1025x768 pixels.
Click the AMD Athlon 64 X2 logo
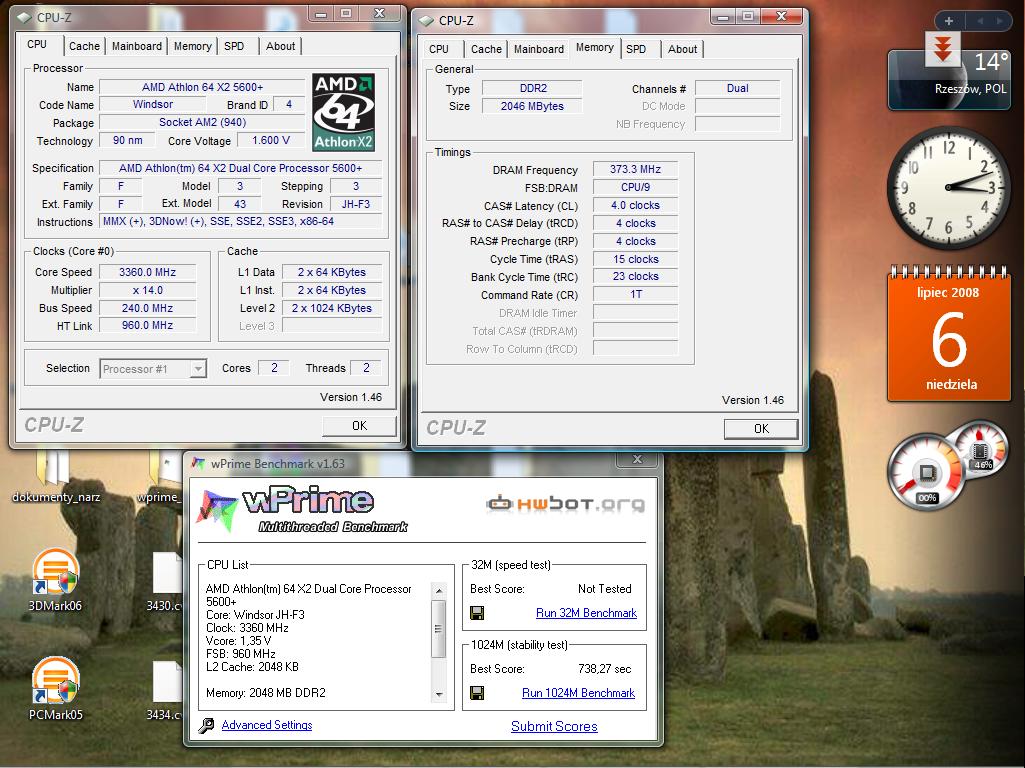click(x=343, y=112)
